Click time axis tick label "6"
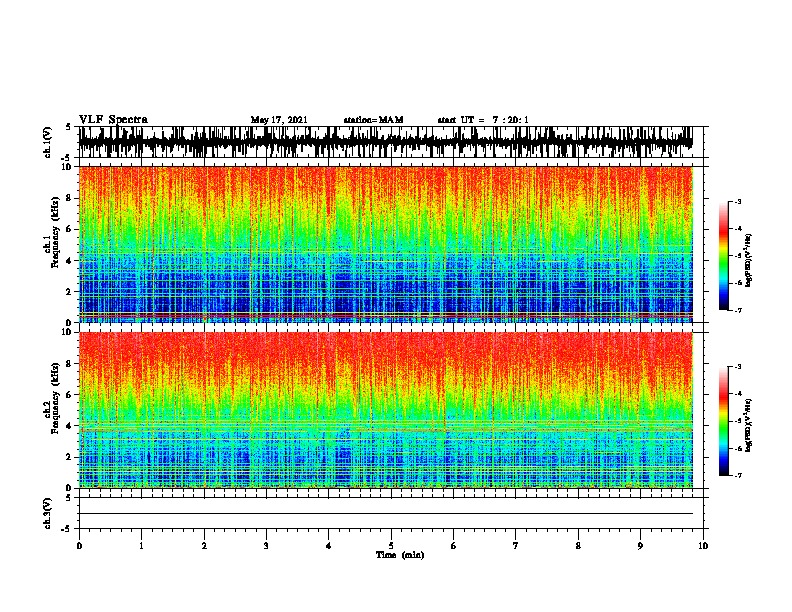 [453, 546]
